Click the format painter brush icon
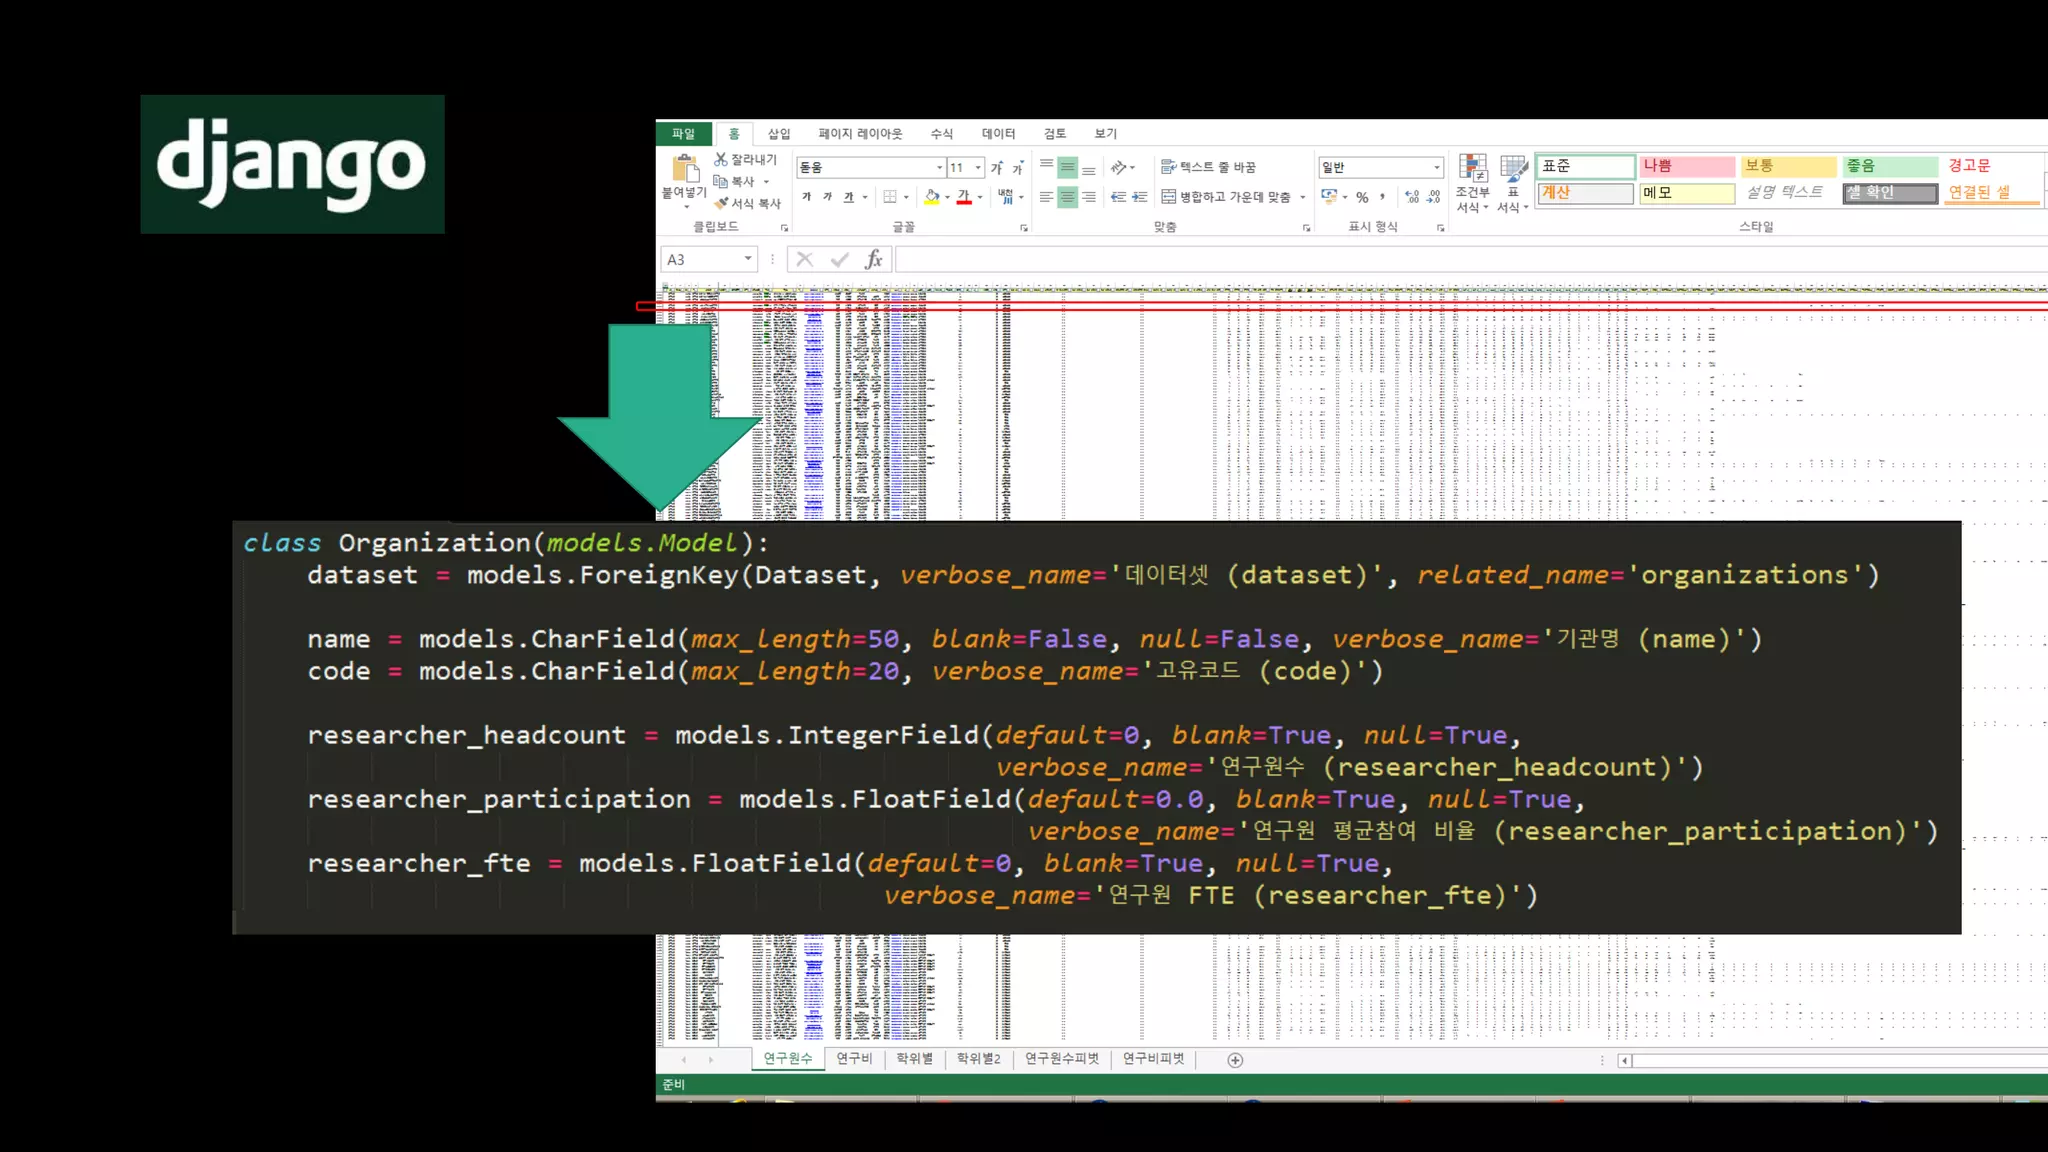Viewport: 2048px width, 1152px height. point(720,203)
